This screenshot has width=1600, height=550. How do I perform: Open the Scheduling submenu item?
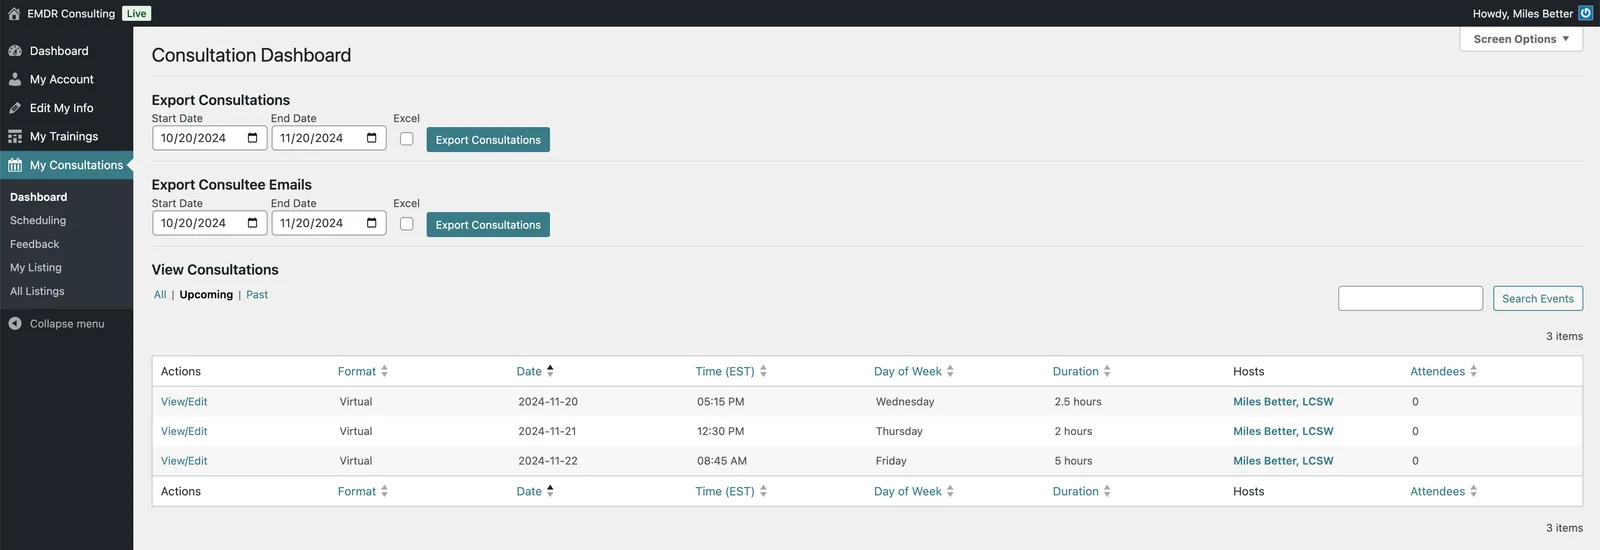38,221
